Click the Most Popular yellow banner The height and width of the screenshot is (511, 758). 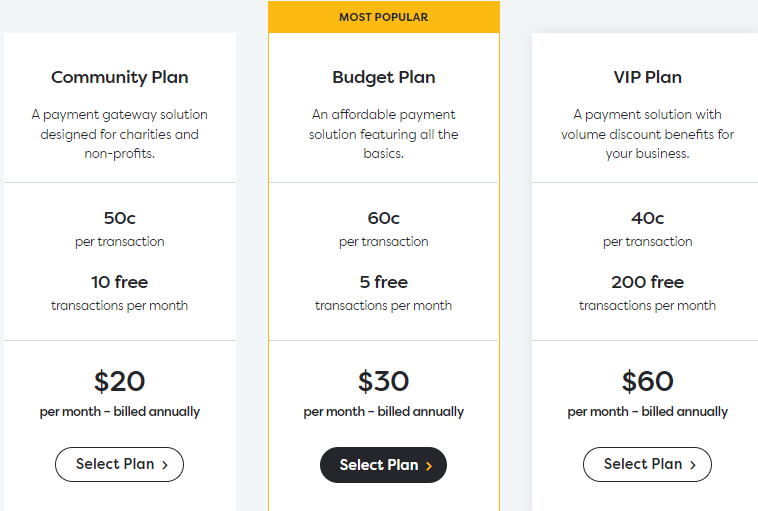click(x=384, y=17)
